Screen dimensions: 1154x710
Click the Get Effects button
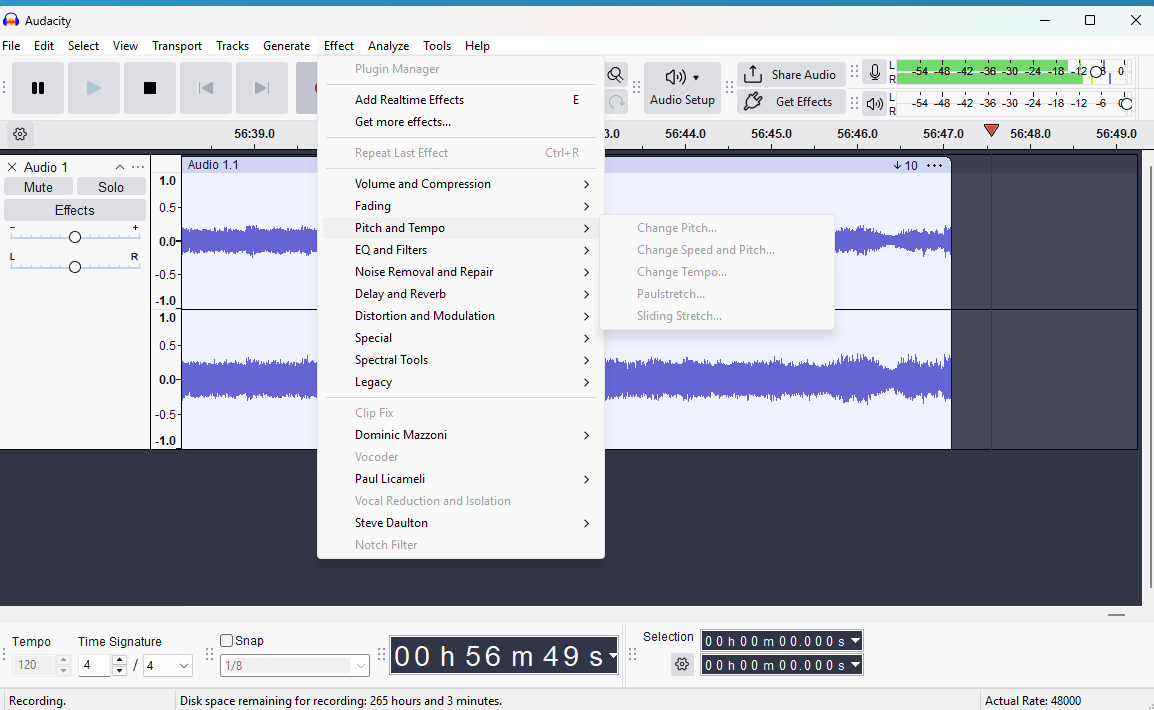pos(790,102)
